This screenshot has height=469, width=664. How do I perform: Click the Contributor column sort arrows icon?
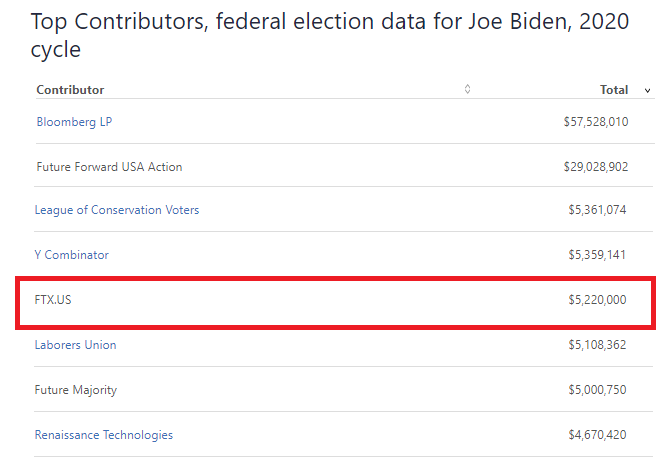pos(468,90)
